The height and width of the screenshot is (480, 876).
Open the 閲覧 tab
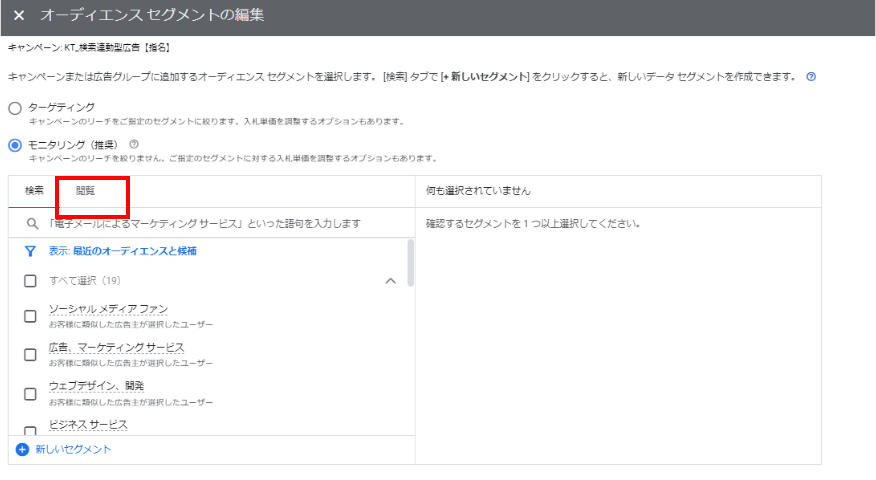point(86,190)
